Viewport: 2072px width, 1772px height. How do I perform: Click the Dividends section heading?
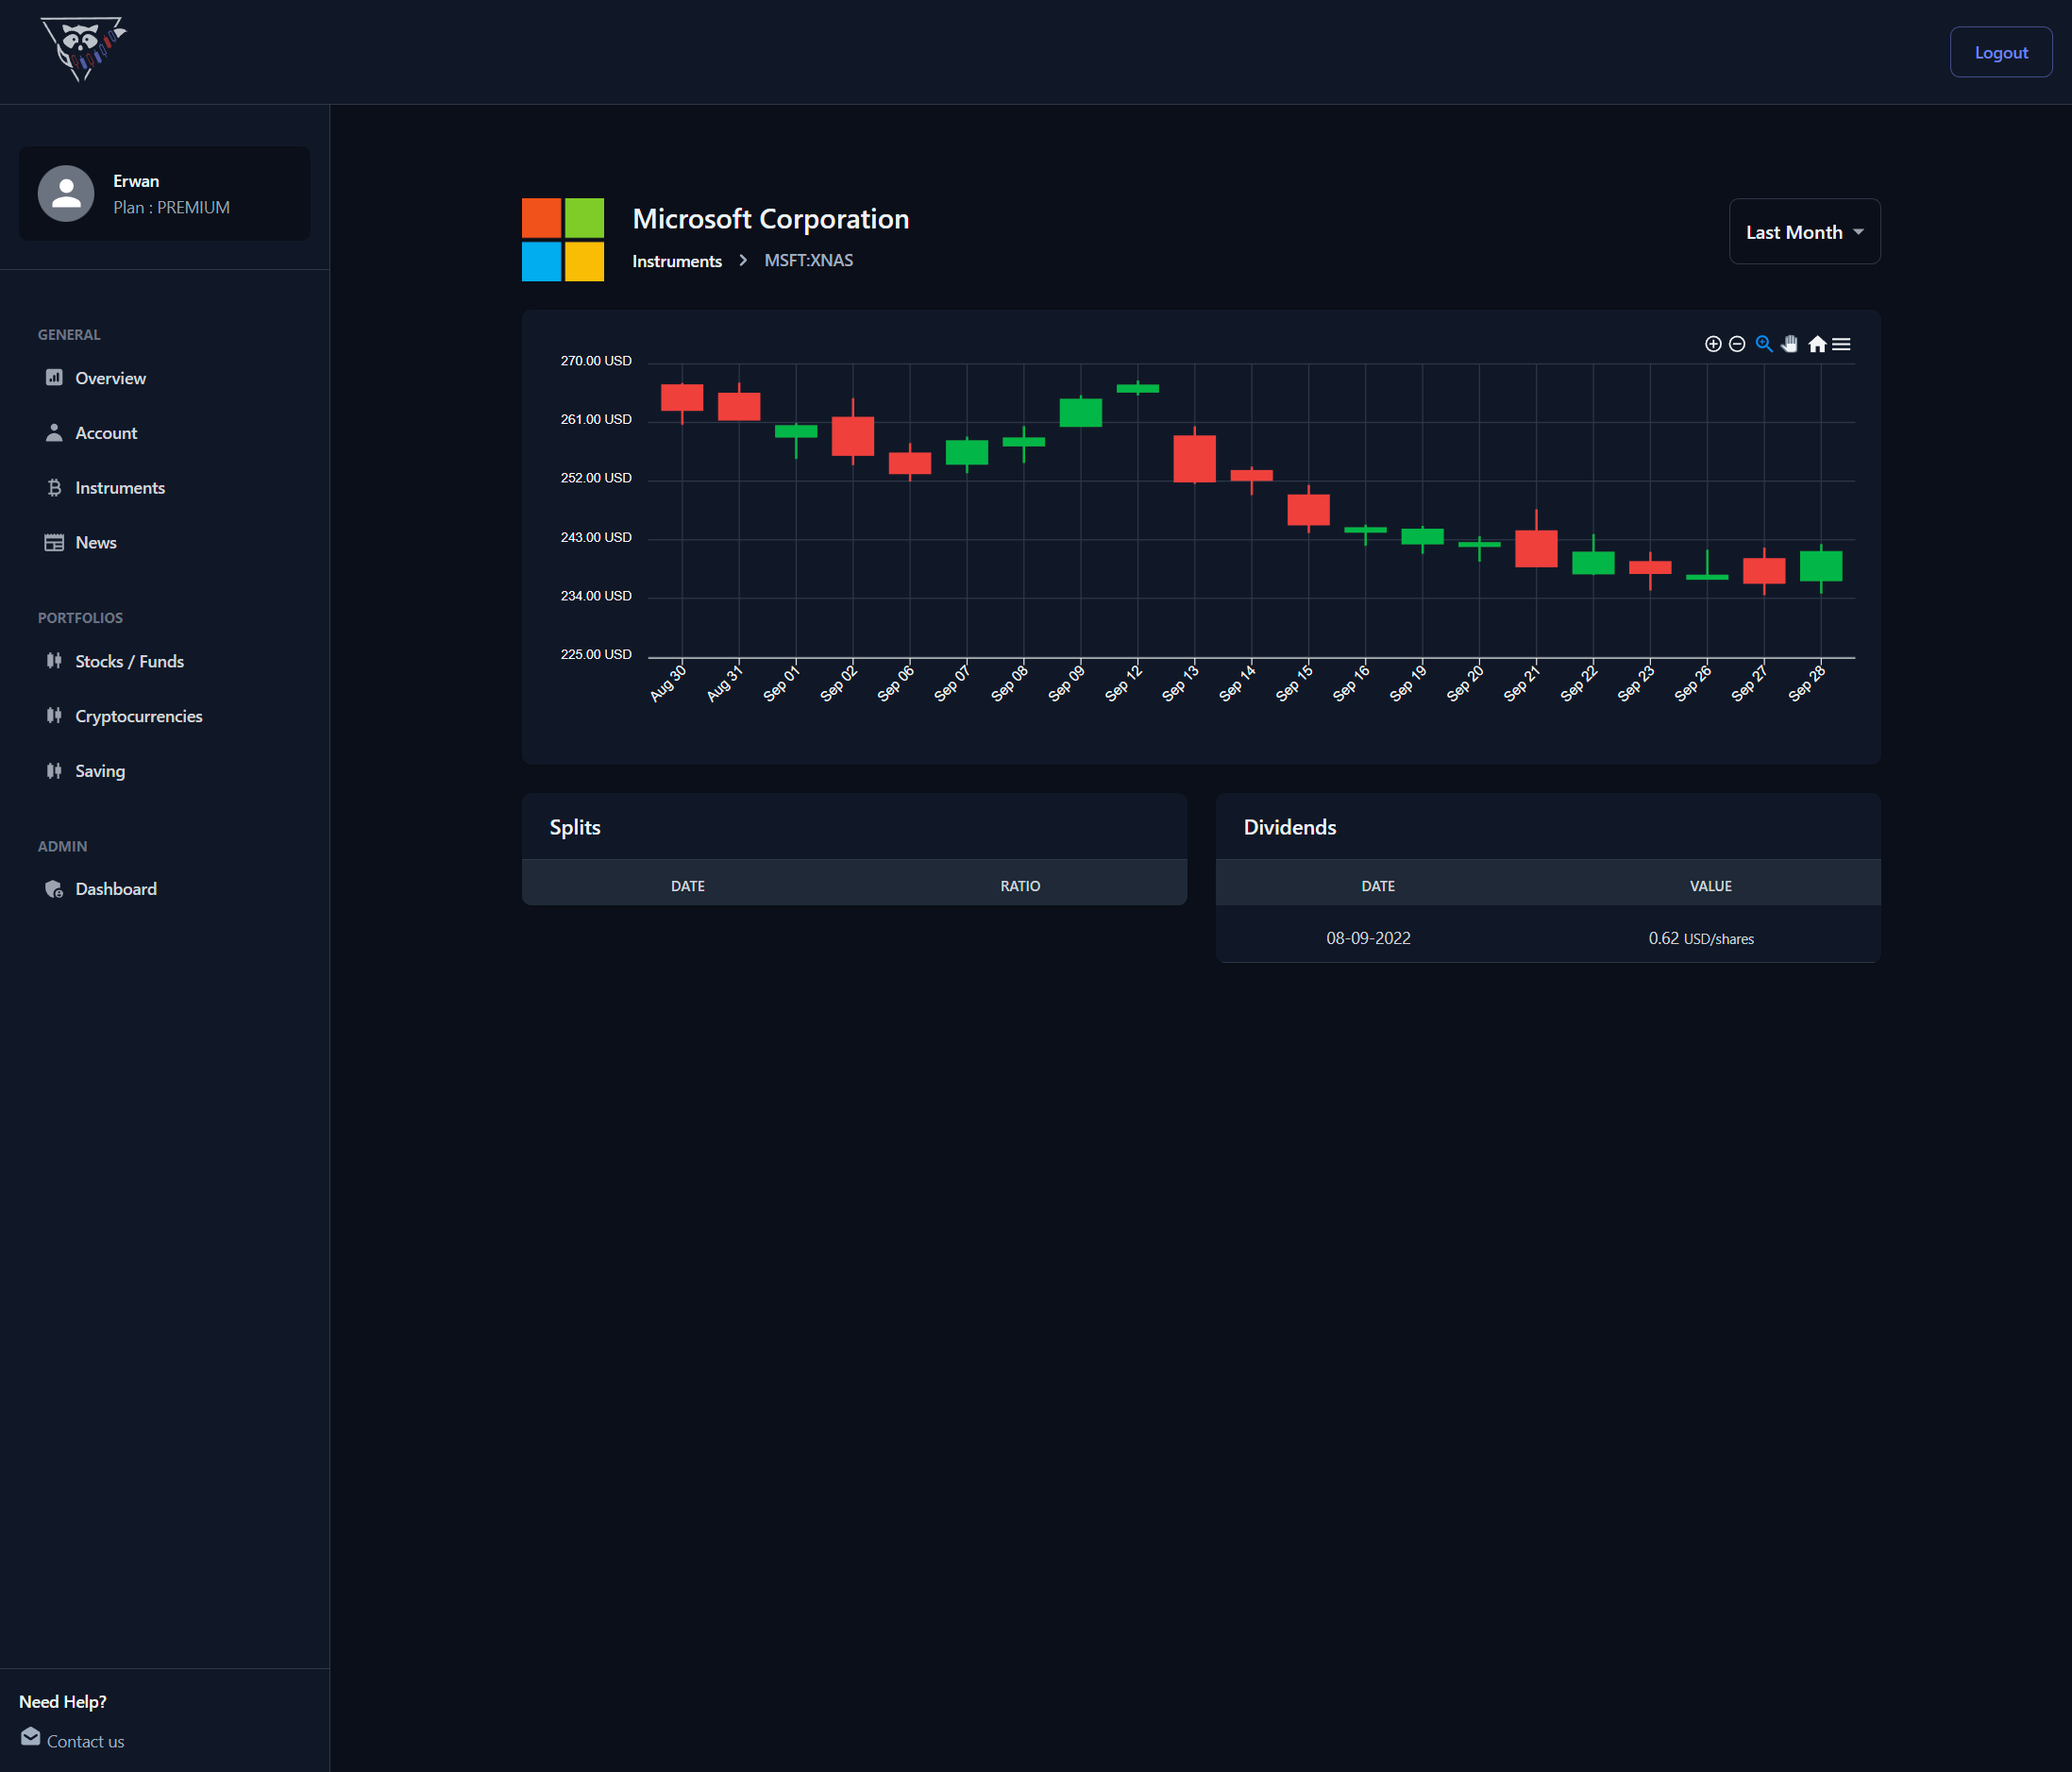(1290, 827)
